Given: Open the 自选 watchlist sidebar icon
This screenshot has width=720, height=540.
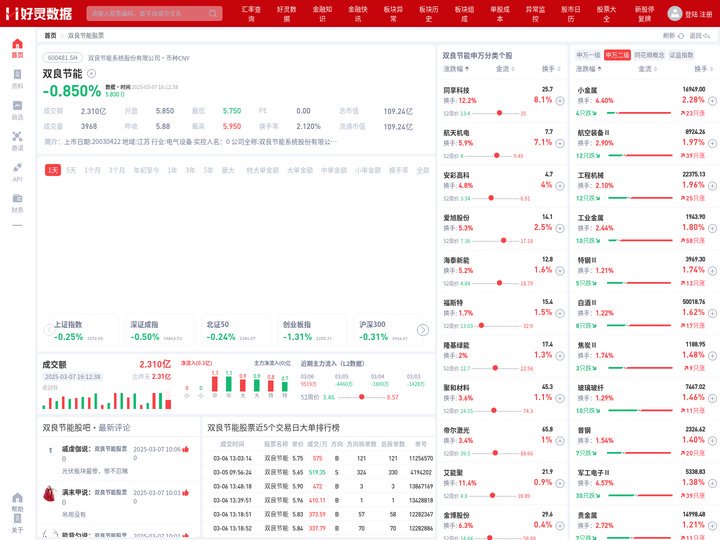Looking at the screenshot, I should point(17,106).
